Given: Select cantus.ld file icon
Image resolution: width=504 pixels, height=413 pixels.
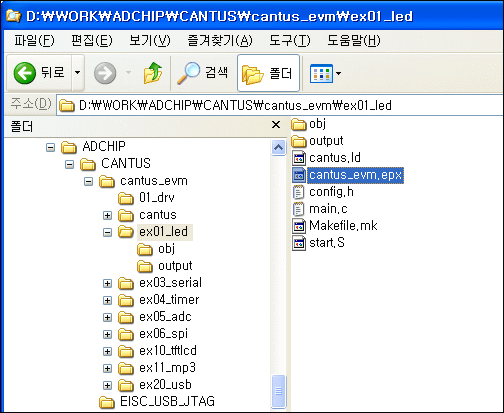Looking at the screenshot, I should pos(299,158).
